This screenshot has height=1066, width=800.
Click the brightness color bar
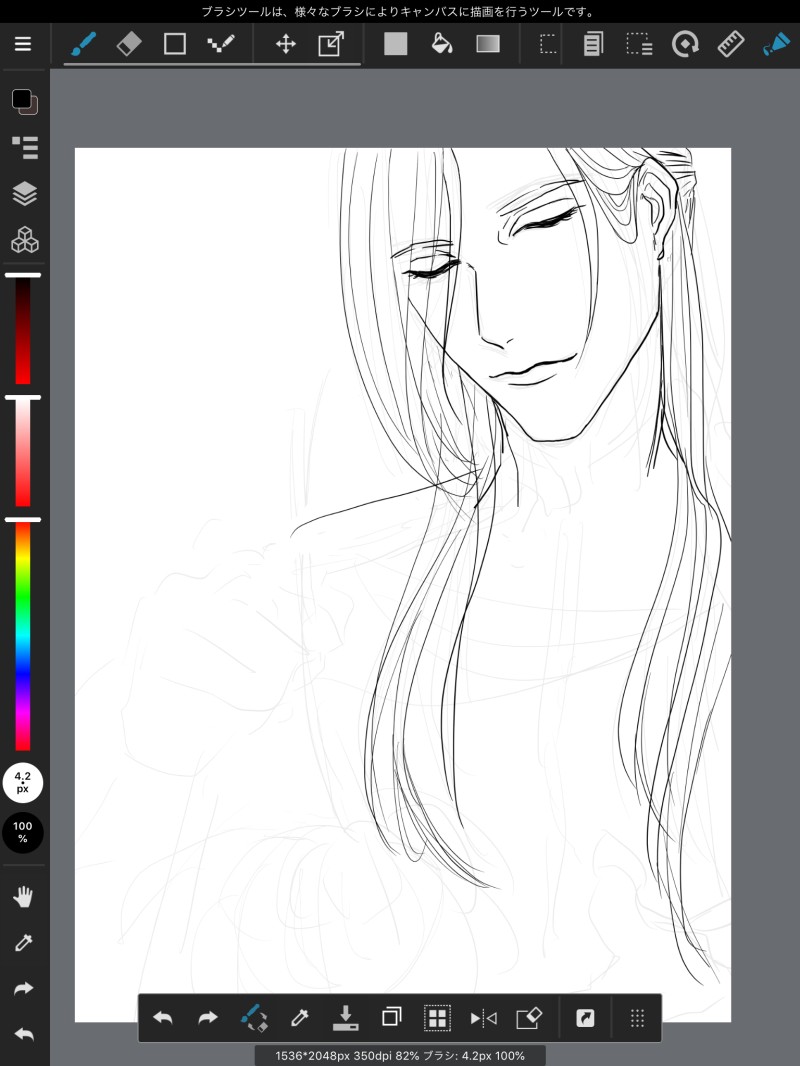[x=23, y=330]
